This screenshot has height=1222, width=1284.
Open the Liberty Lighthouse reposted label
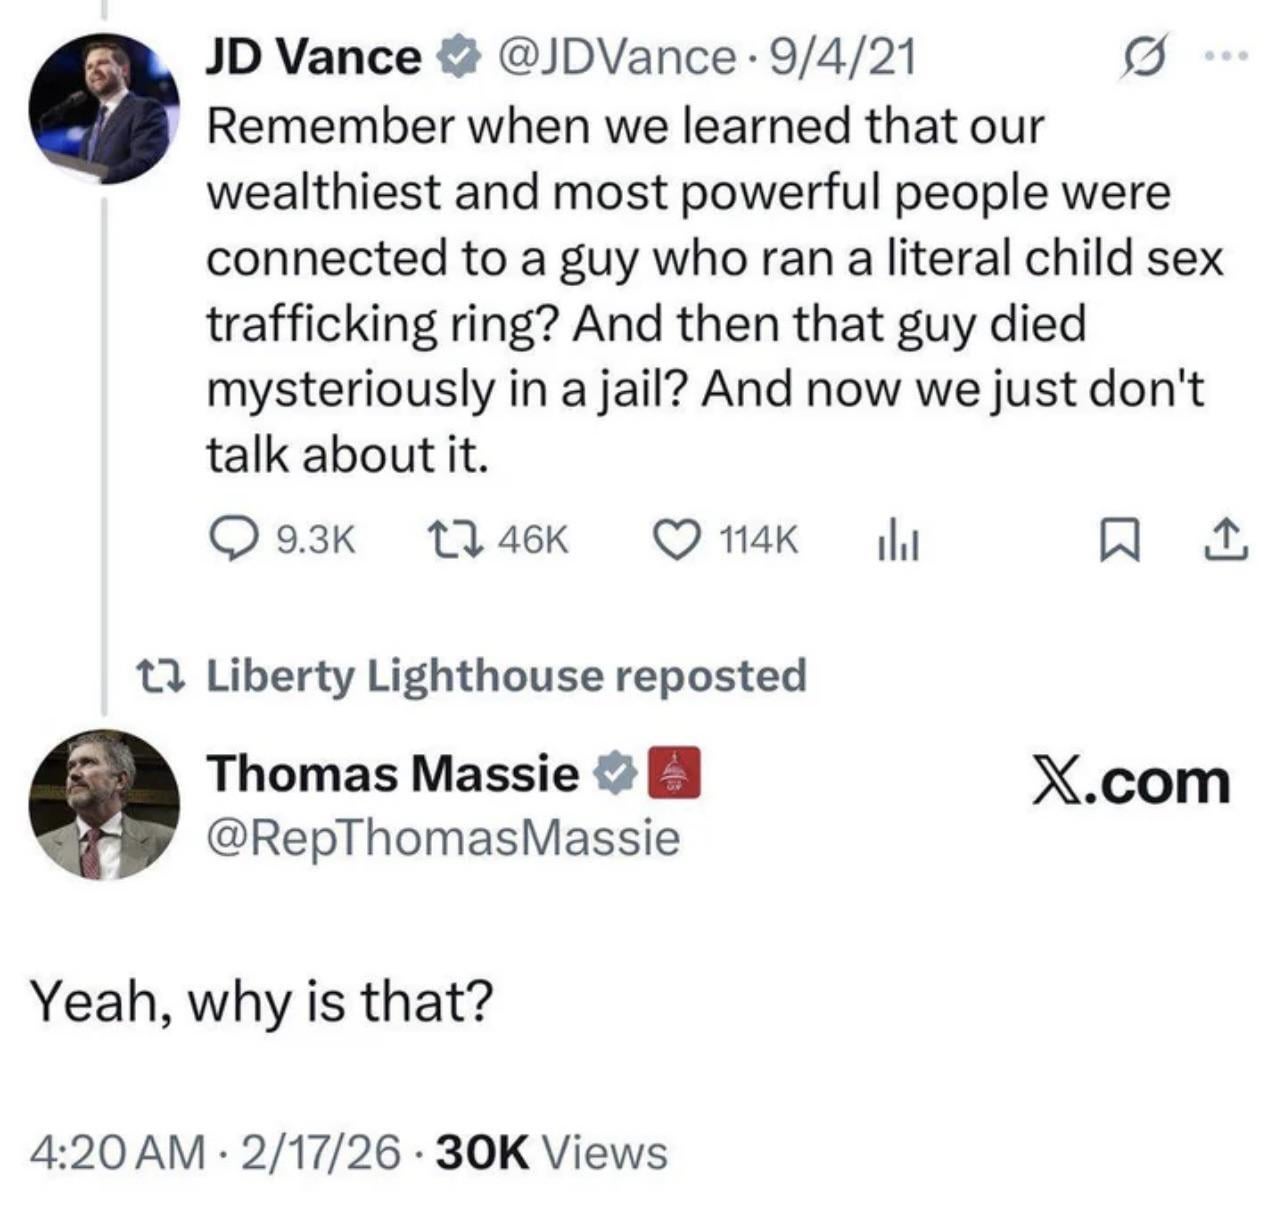tap(506, 676)
